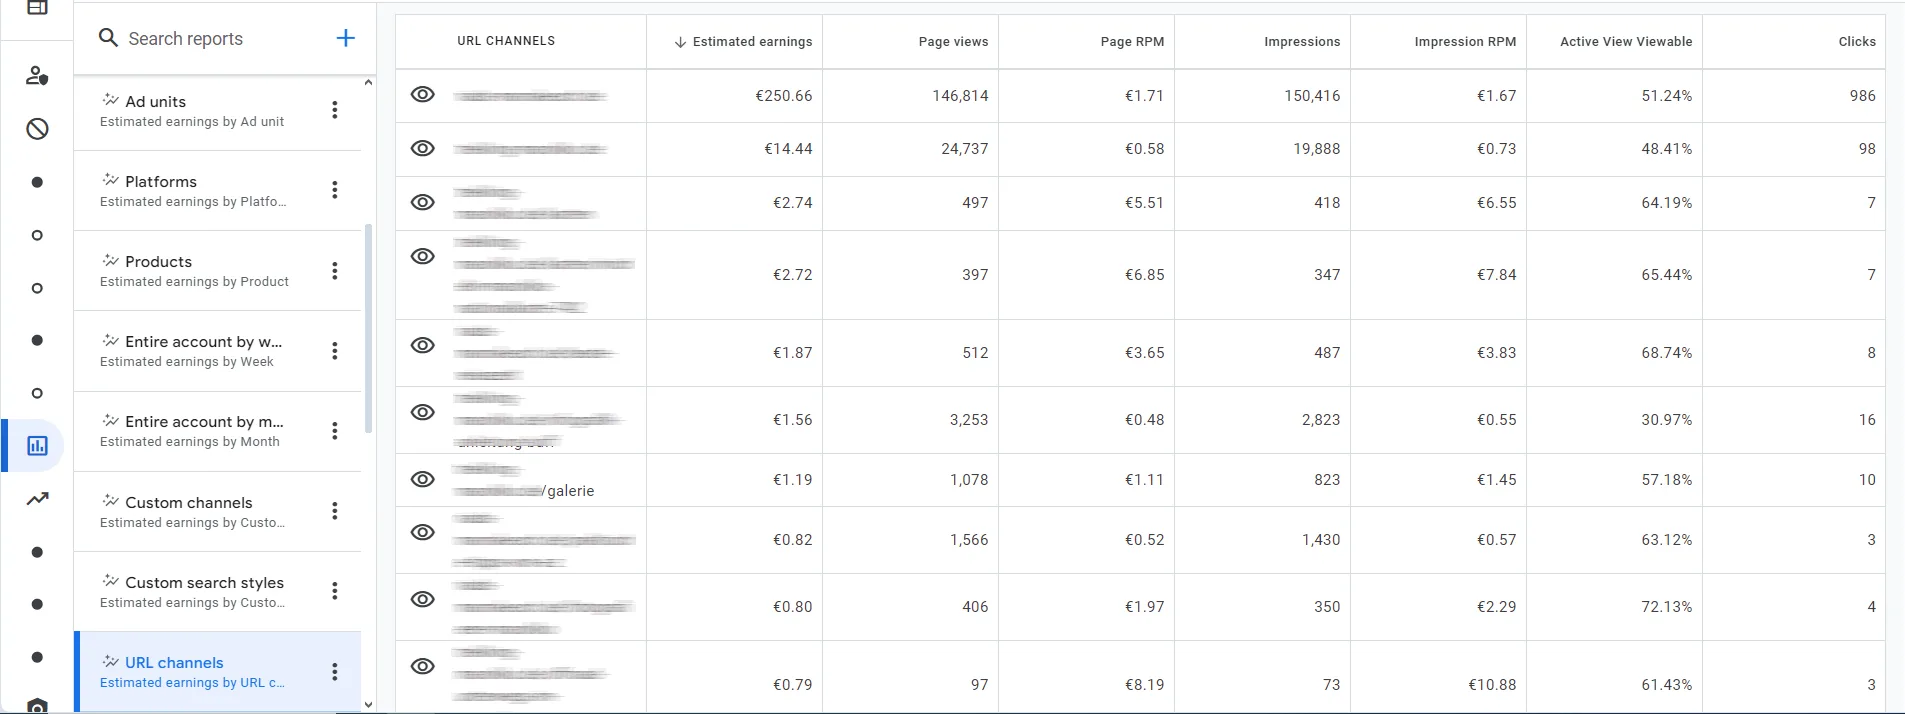This screenshot has width=1905, height=714.
Task: Click the search reports magnifier icon
Action: (x=108, y=38)
